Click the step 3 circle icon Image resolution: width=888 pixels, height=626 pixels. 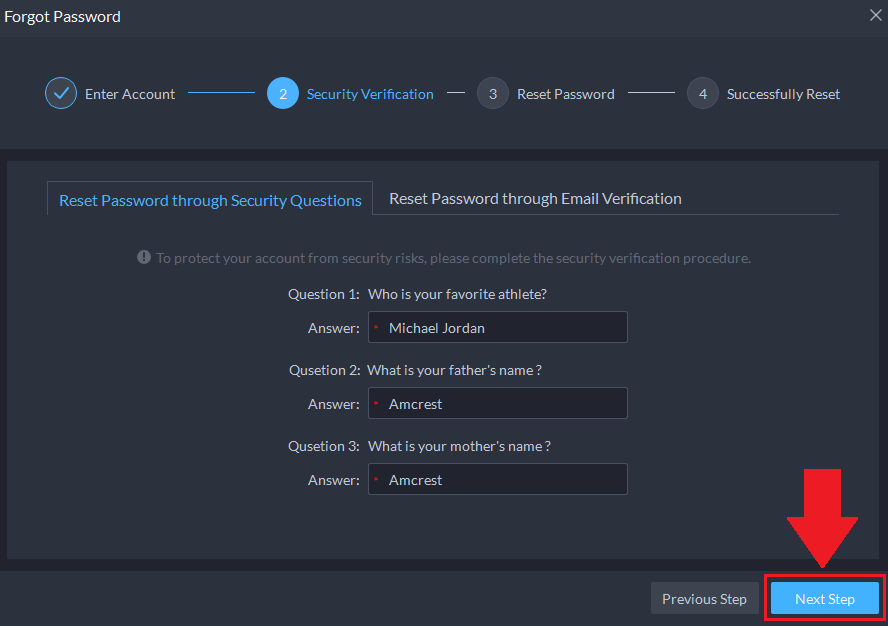[492, 94]
